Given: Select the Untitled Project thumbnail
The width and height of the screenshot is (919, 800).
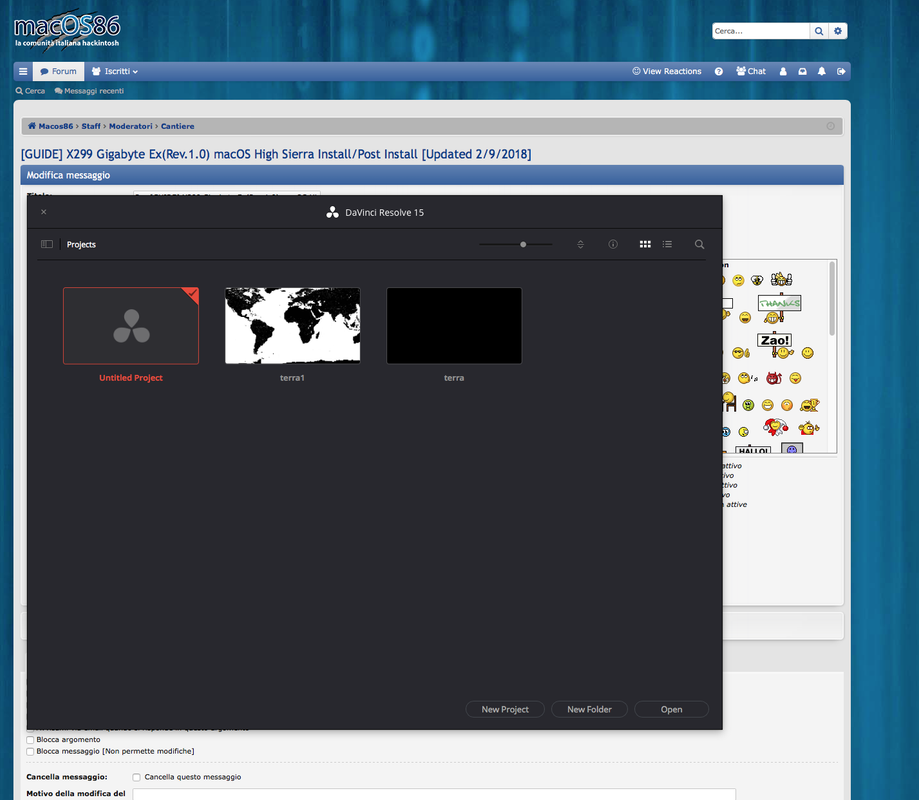Looking at the screenshot, I should tap(131, 326).
